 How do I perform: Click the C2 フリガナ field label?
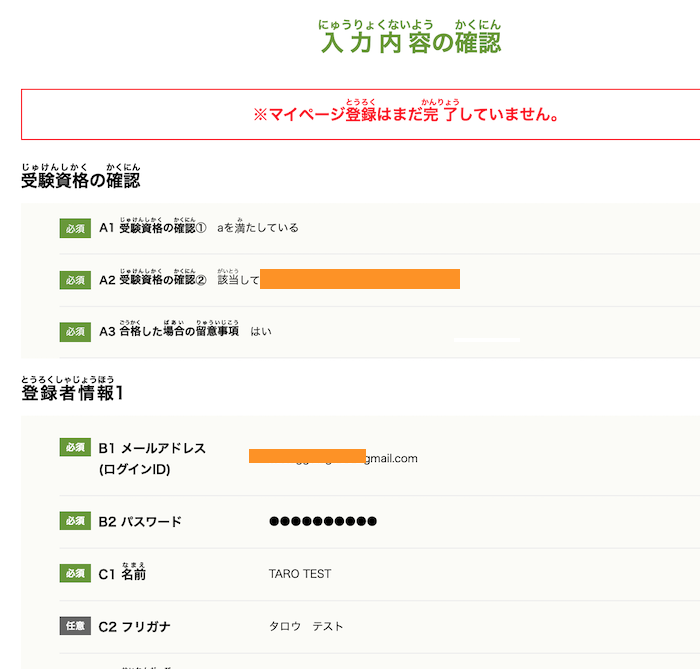(134, 627)
